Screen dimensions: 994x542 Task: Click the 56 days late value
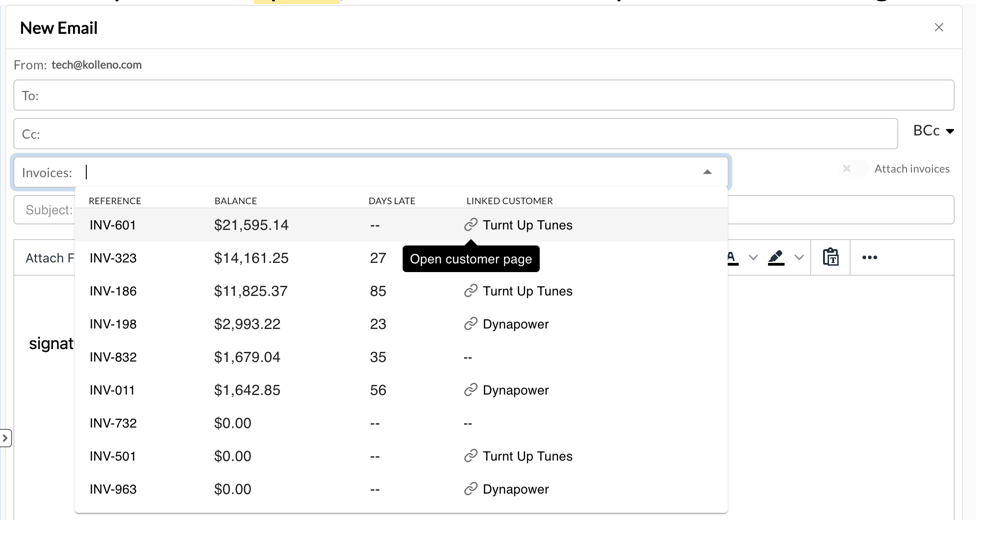click(378, 390)
